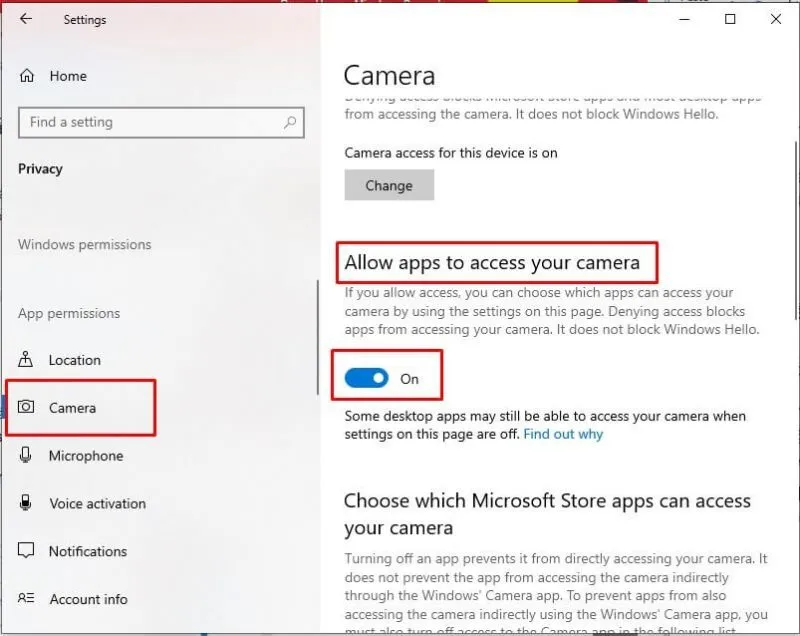Click the sidebar vertical scrollbar
This screenshot has width=800, height=636.
[x=317, y=337]
